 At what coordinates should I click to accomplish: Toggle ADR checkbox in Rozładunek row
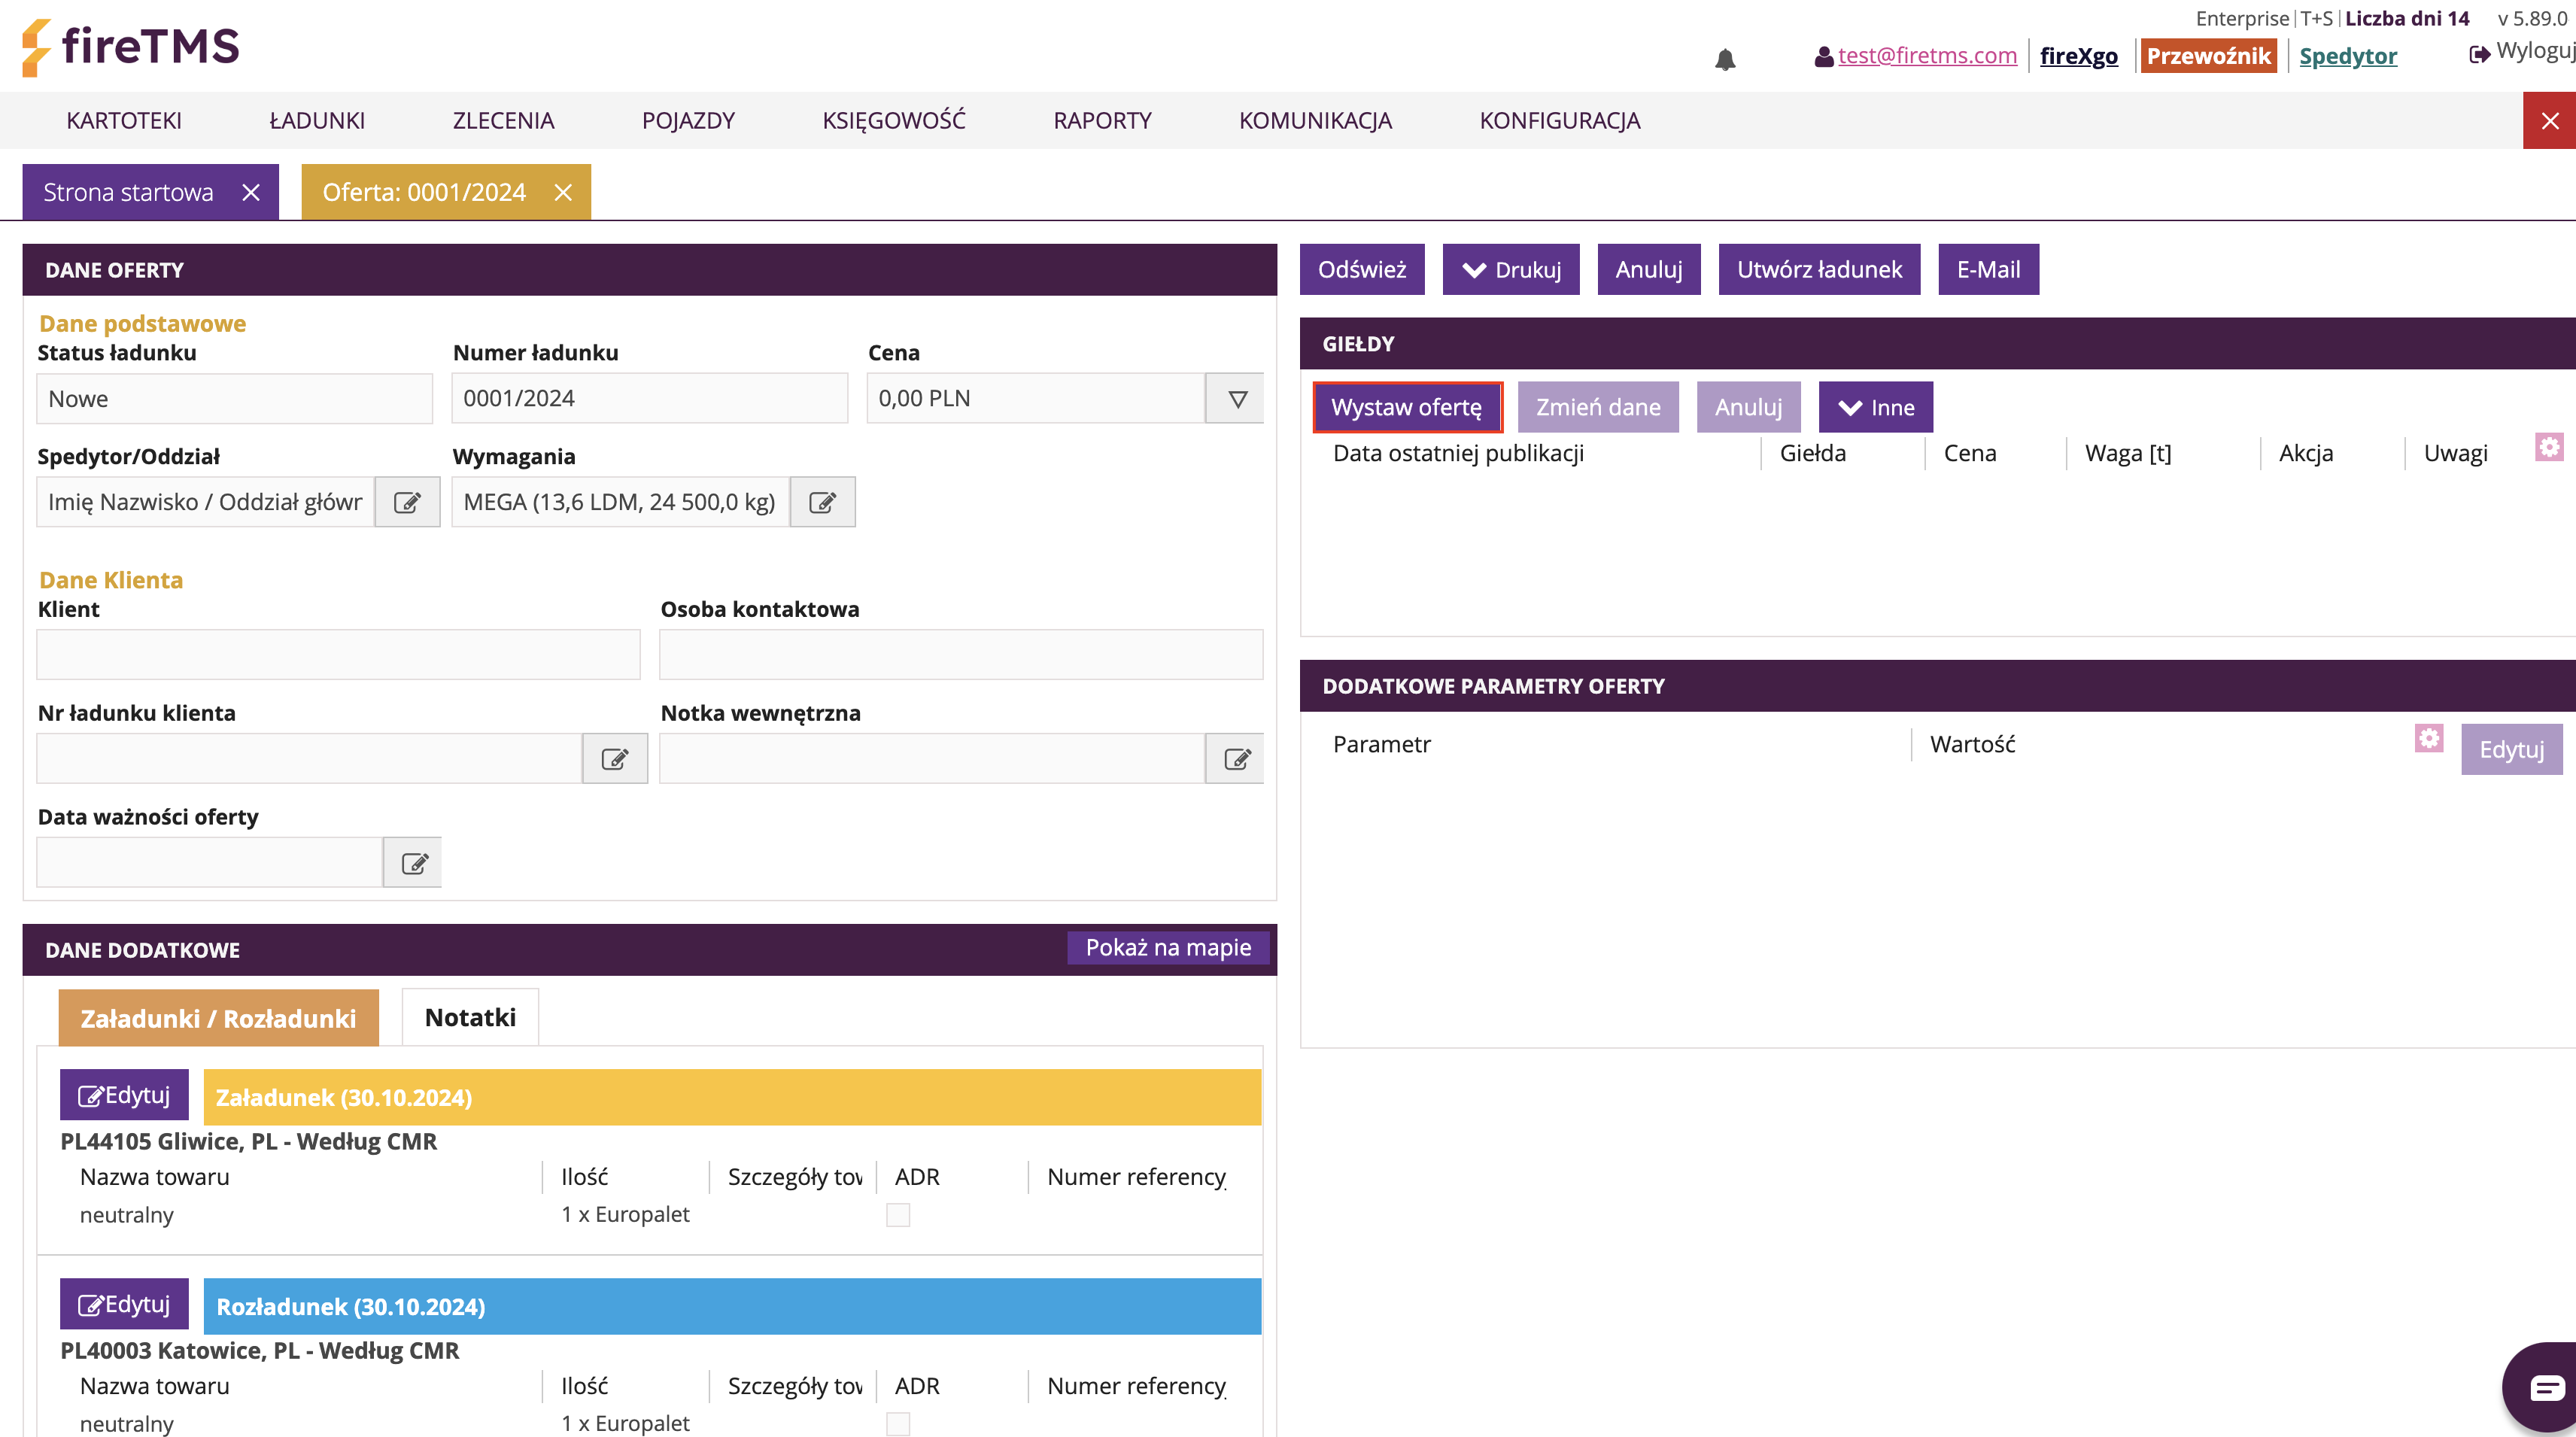pos(898,1423)
